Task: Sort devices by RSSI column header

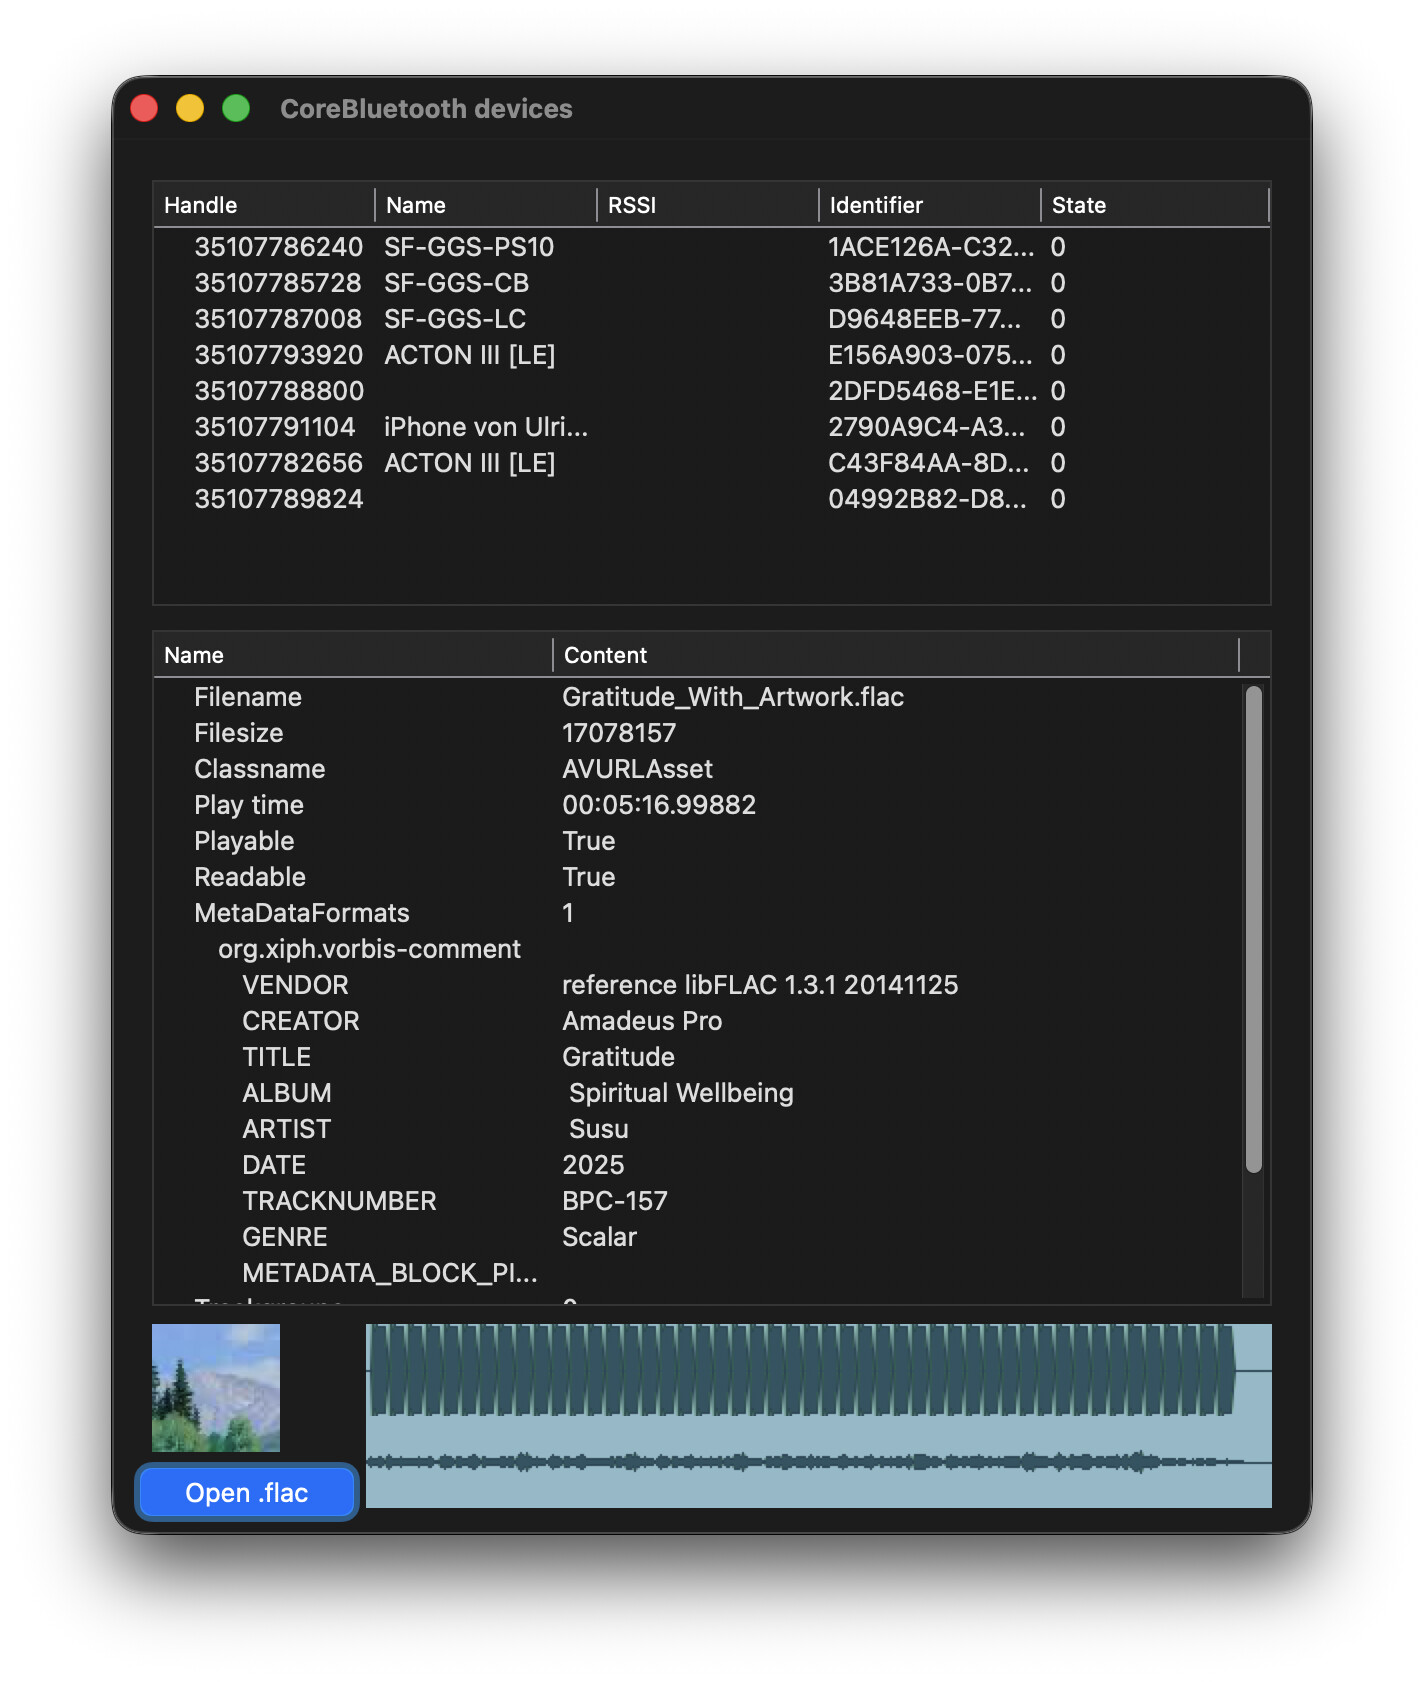Action: [x=706, y=205]
